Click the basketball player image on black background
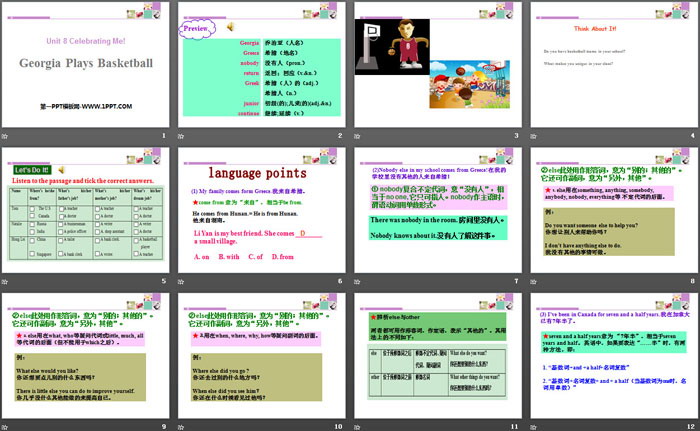 pos(392,46)
